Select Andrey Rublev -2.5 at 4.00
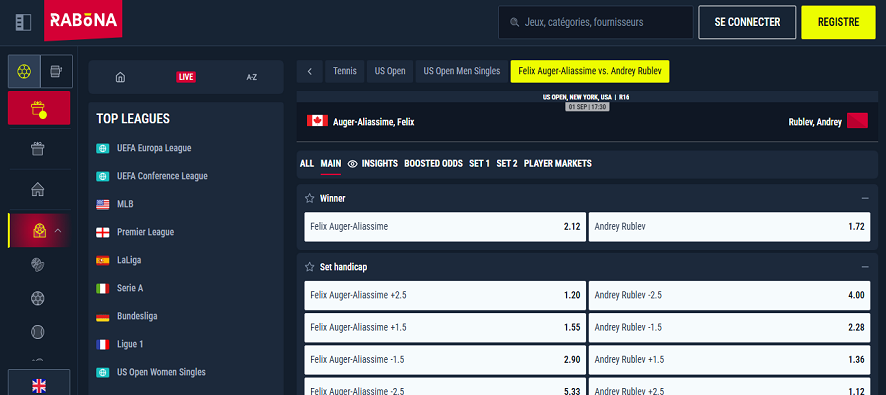Screen dimensions: 886x395 click(729, 295)
